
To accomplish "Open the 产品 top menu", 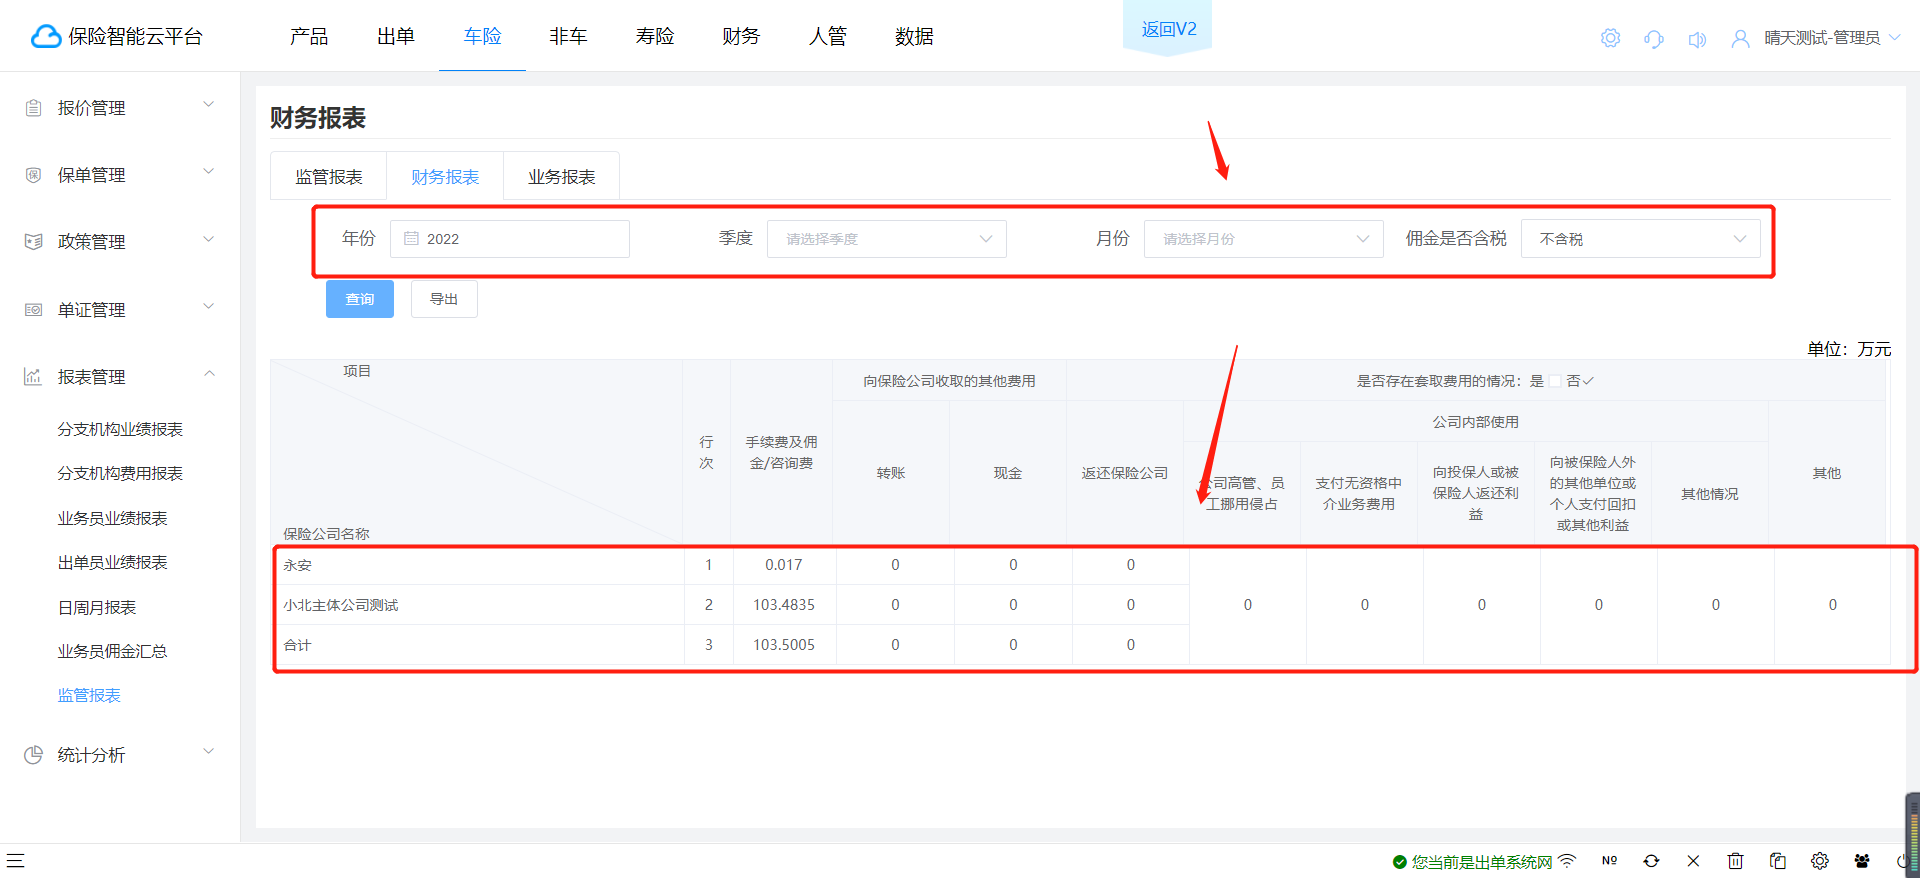I will (309, 37).
